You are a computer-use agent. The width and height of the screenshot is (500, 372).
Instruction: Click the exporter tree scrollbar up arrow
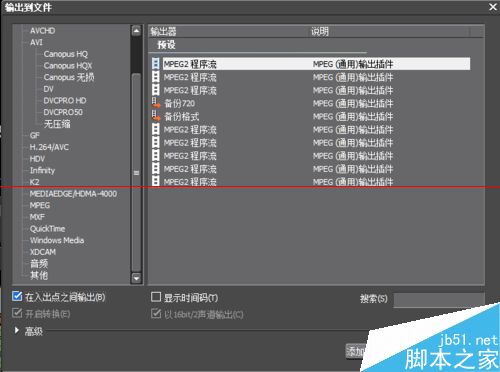pyautogui.click(x=136, y=31)
